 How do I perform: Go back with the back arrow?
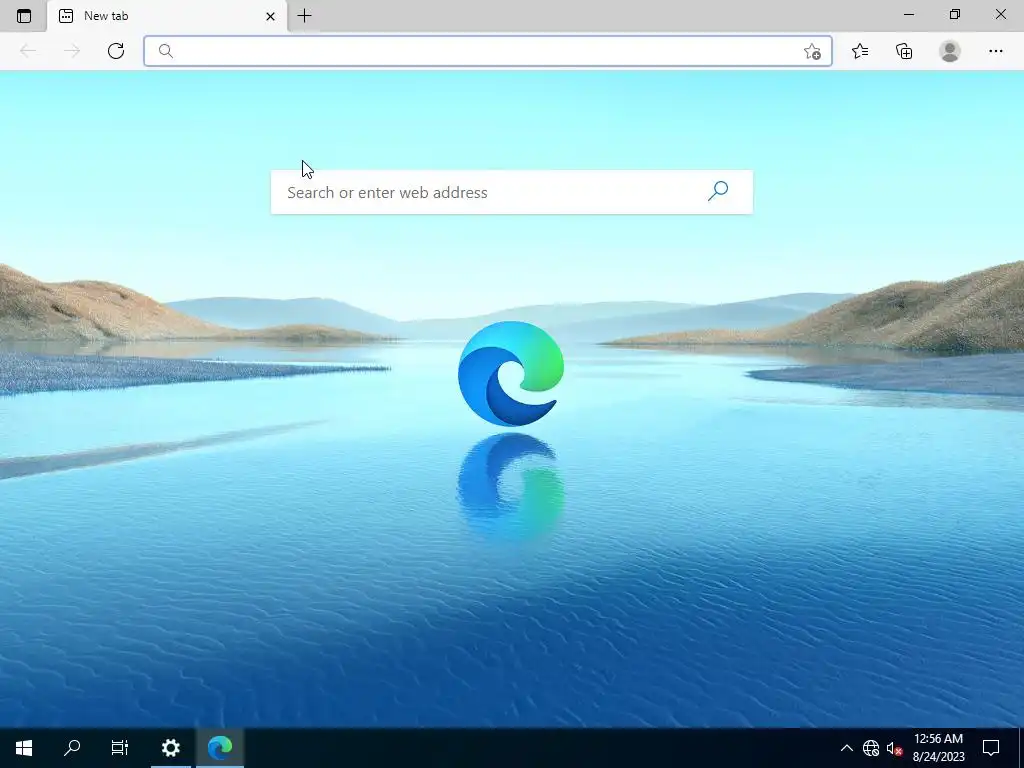pos(27,51)
